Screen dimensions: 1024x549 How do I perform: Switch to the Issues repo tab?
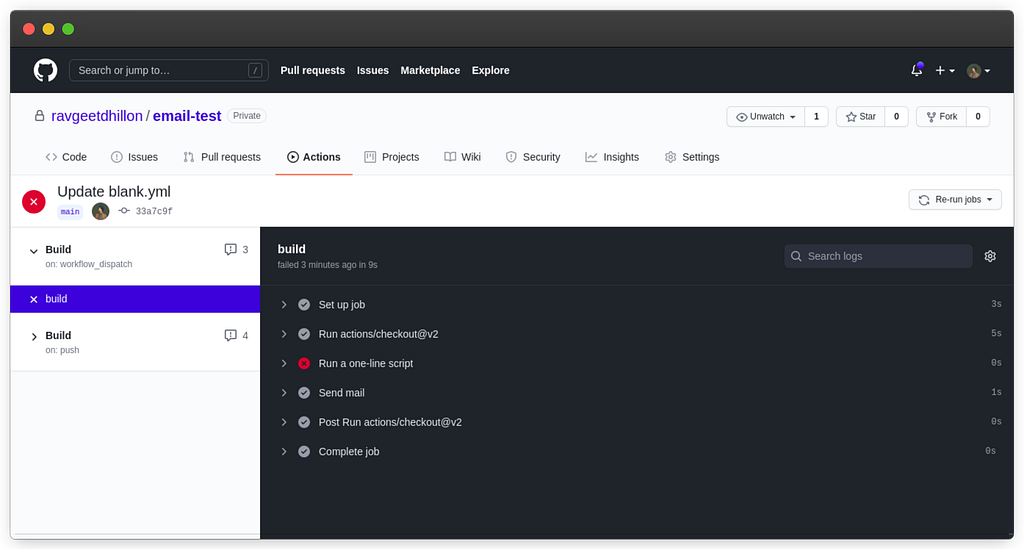point(135,157)
